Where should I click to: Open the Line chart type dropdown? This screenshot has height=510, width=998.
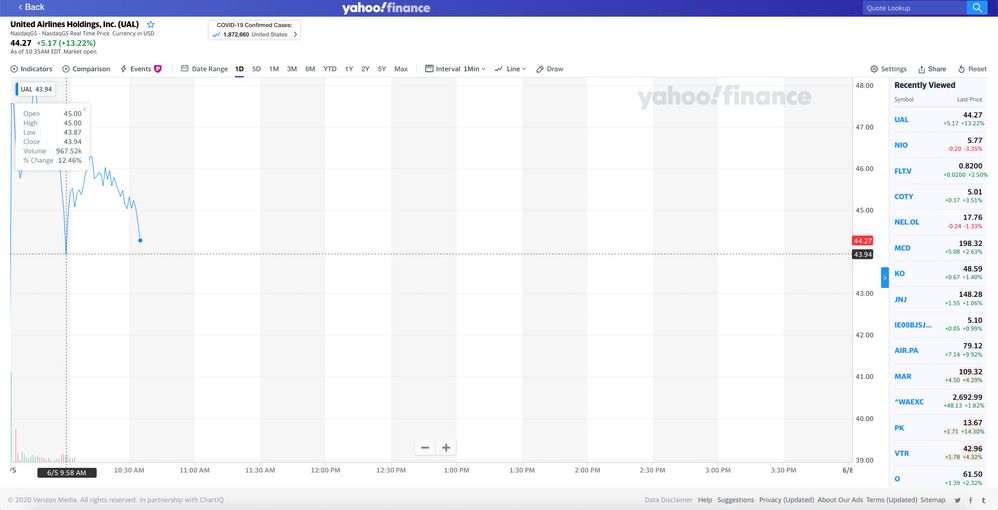pyautogui.click(x=511, y=69)
